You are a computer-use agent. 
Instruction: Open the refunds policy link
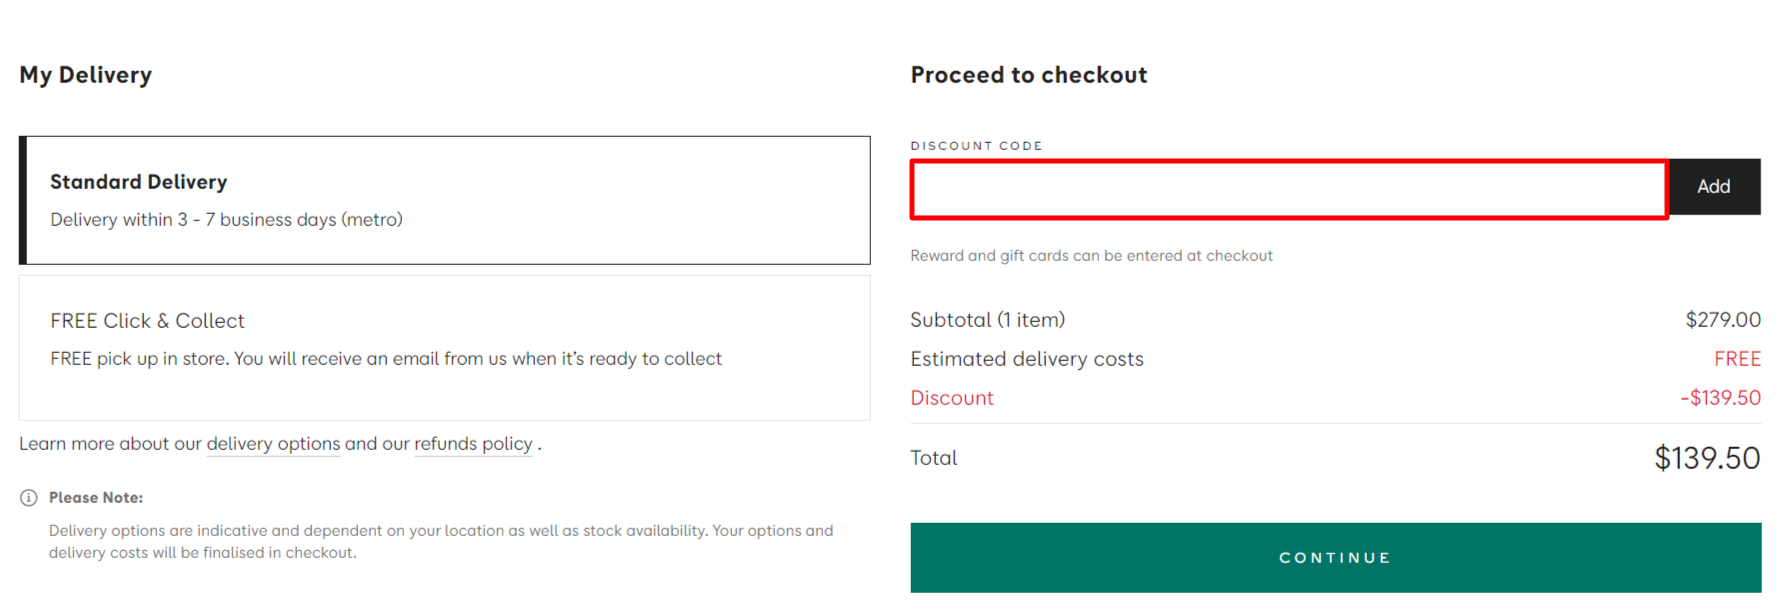(473, 444)
